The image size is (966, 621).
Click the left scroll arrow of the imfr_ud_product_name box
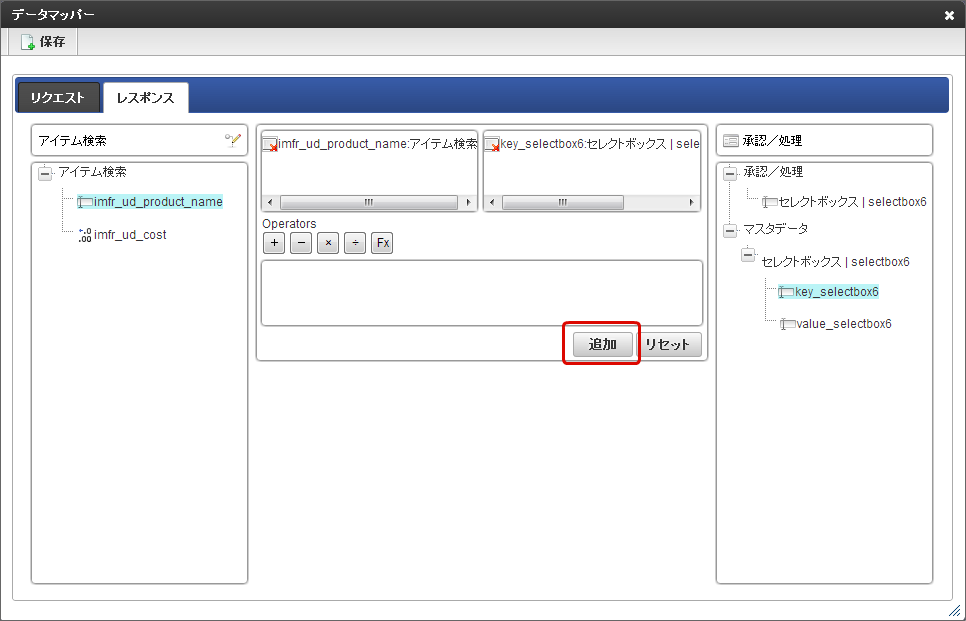point(270,203)
